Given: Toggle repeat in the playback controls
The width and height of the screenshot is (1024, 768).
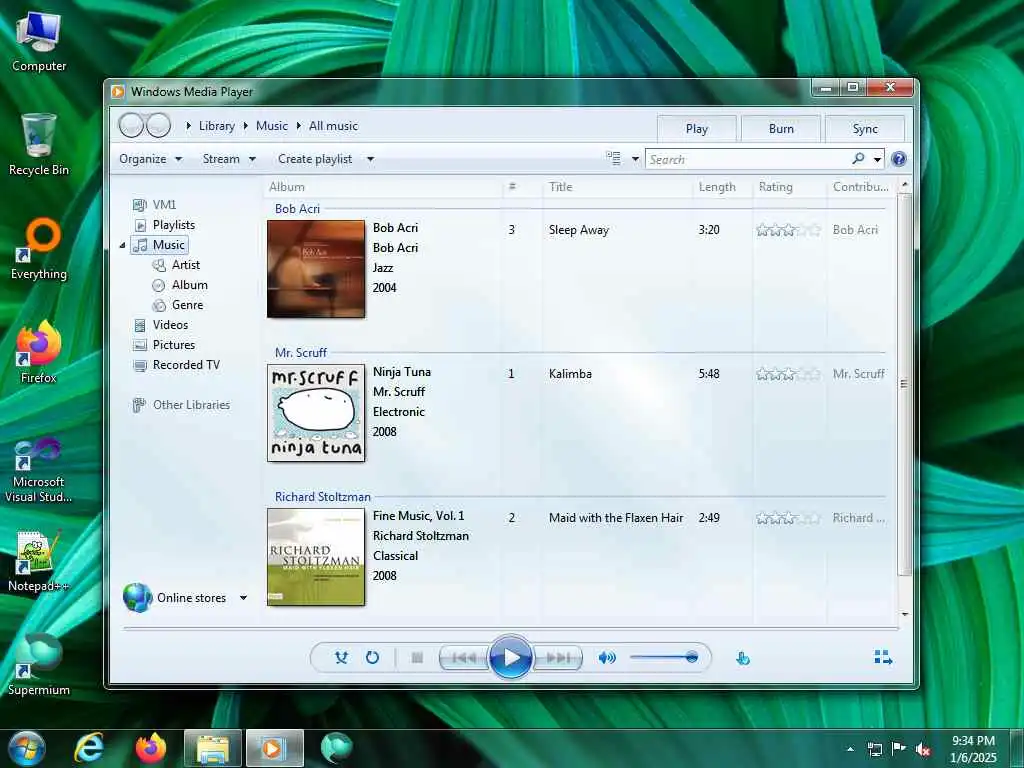Looking at the screenshot, I should (x=372, y=658).
